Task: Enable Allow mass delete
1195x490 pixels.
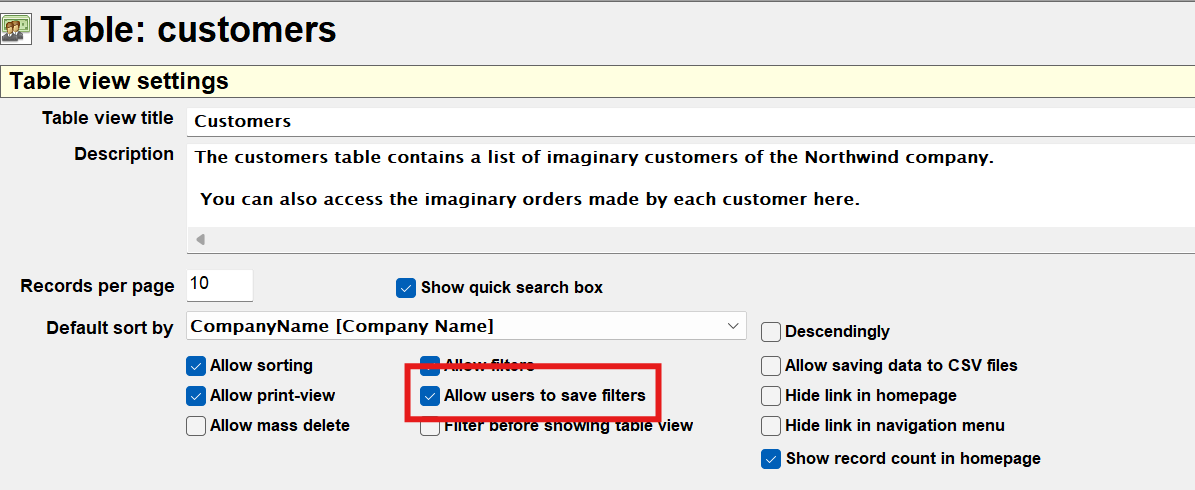Action: (x=196, y=426)
